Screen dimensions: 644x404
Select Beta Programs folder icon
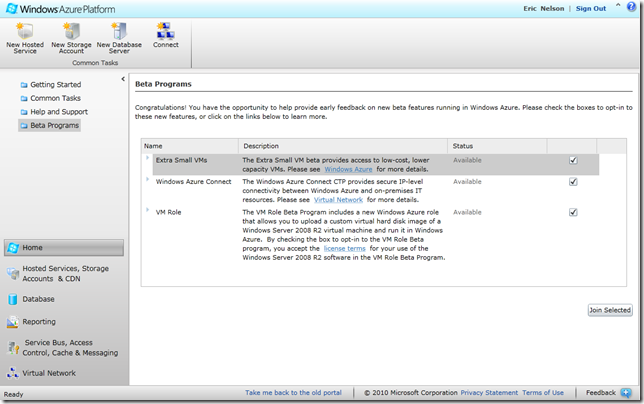(x=24, y=126)
